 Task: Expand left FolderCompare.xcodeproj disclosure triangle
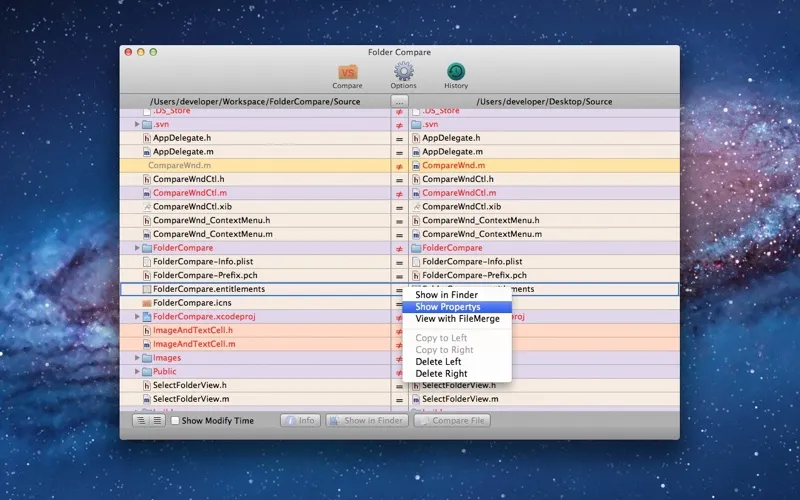[137, 316]
